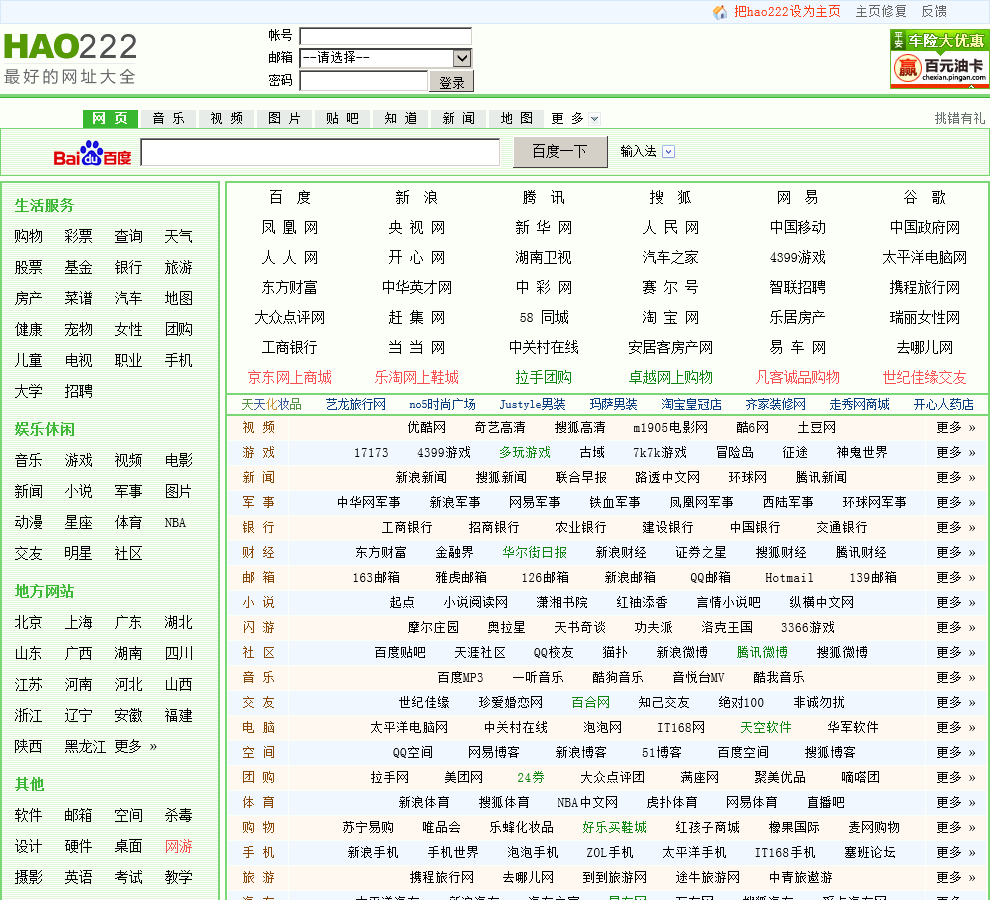Click the 登录 login button
This screenshot has width=990, height=900.
pyautogui.click(x=451, y=82)
